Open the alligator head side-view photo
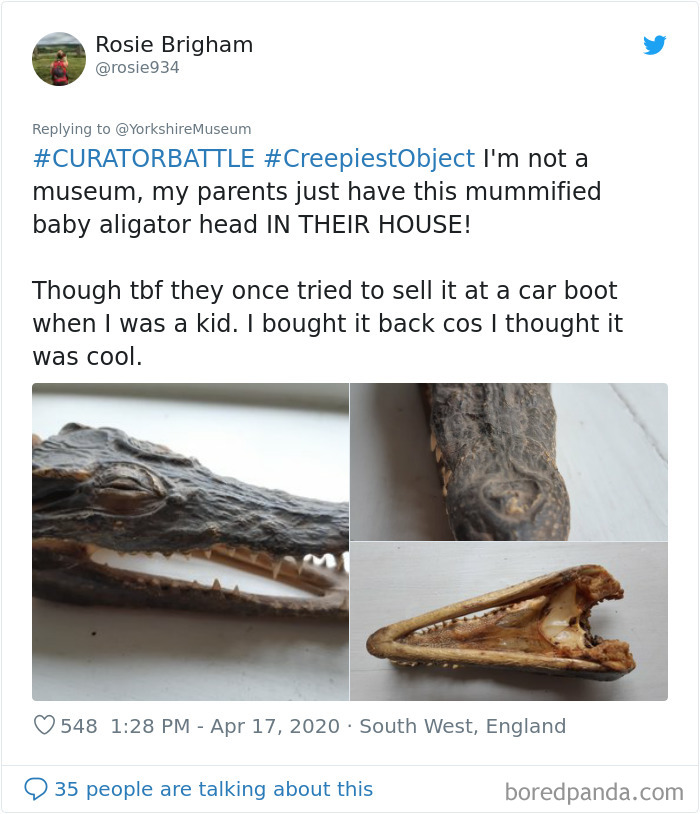This screenshot has width=700, height=814. click(x=188, y=540)
